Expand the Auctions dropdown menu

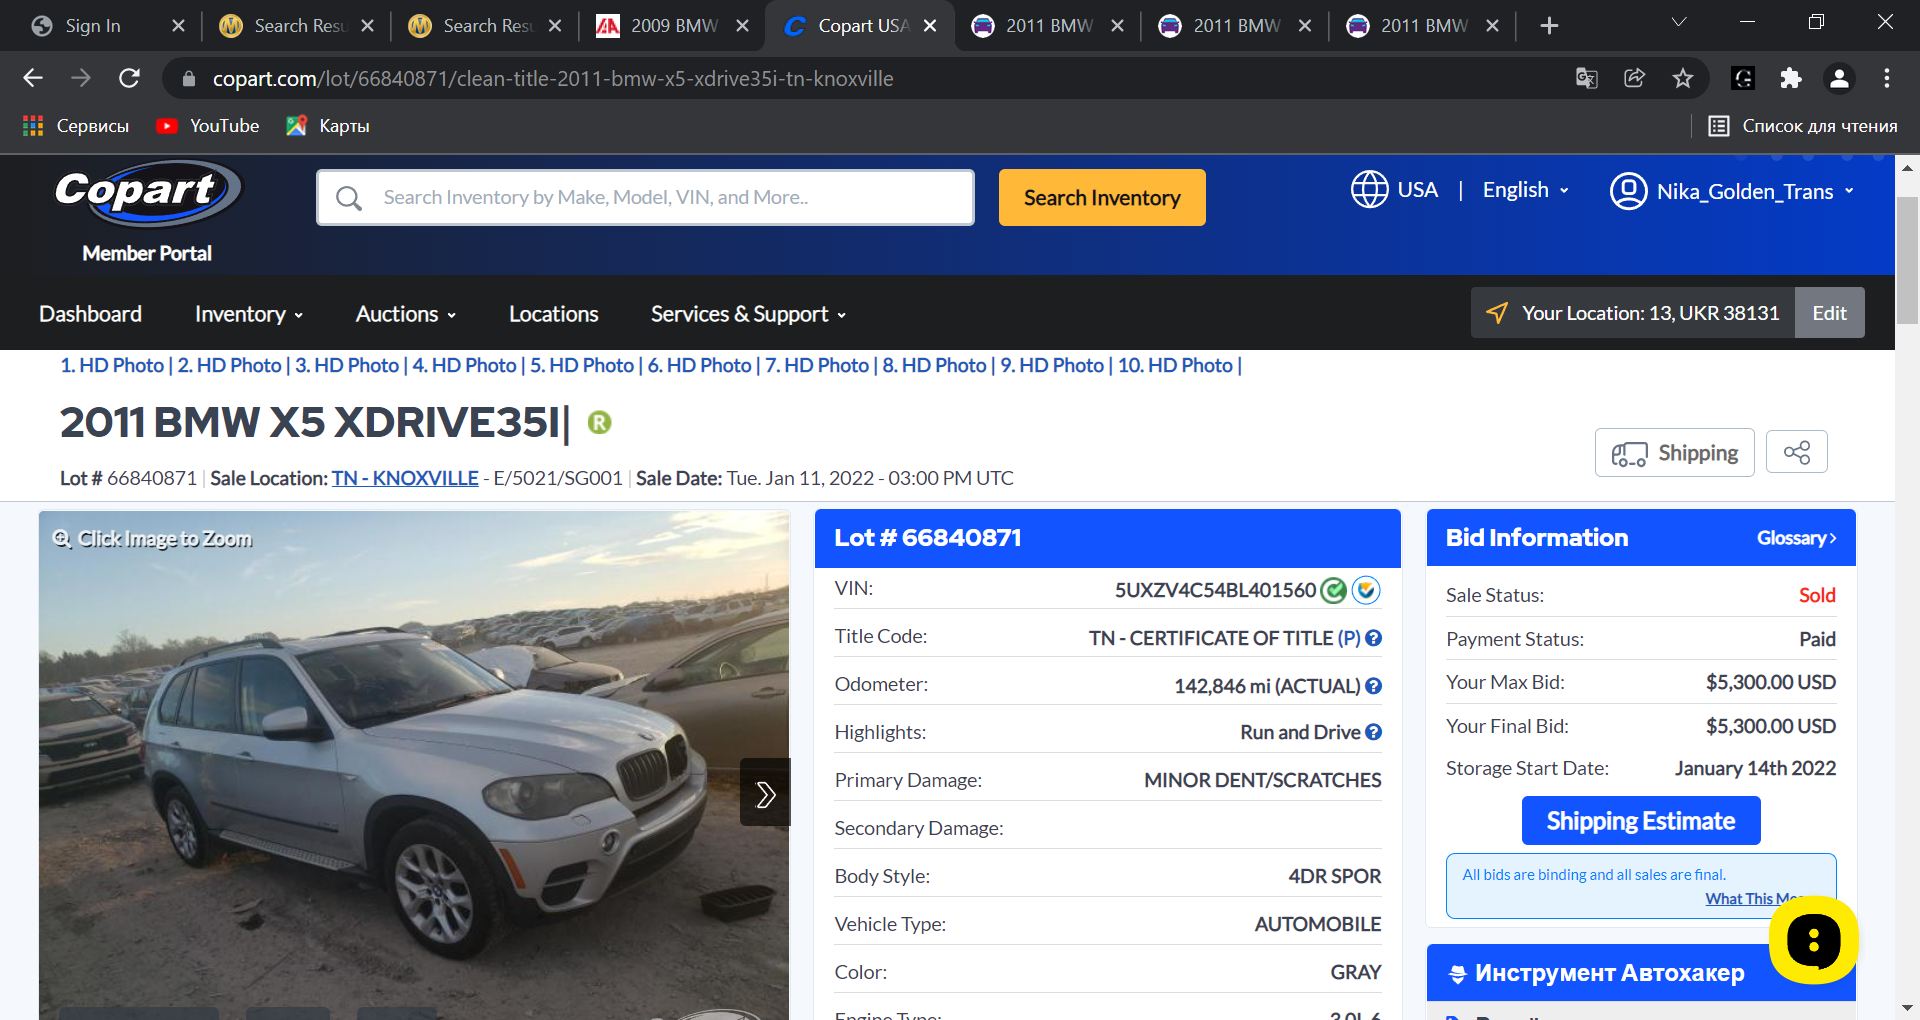tap(406, 314)
